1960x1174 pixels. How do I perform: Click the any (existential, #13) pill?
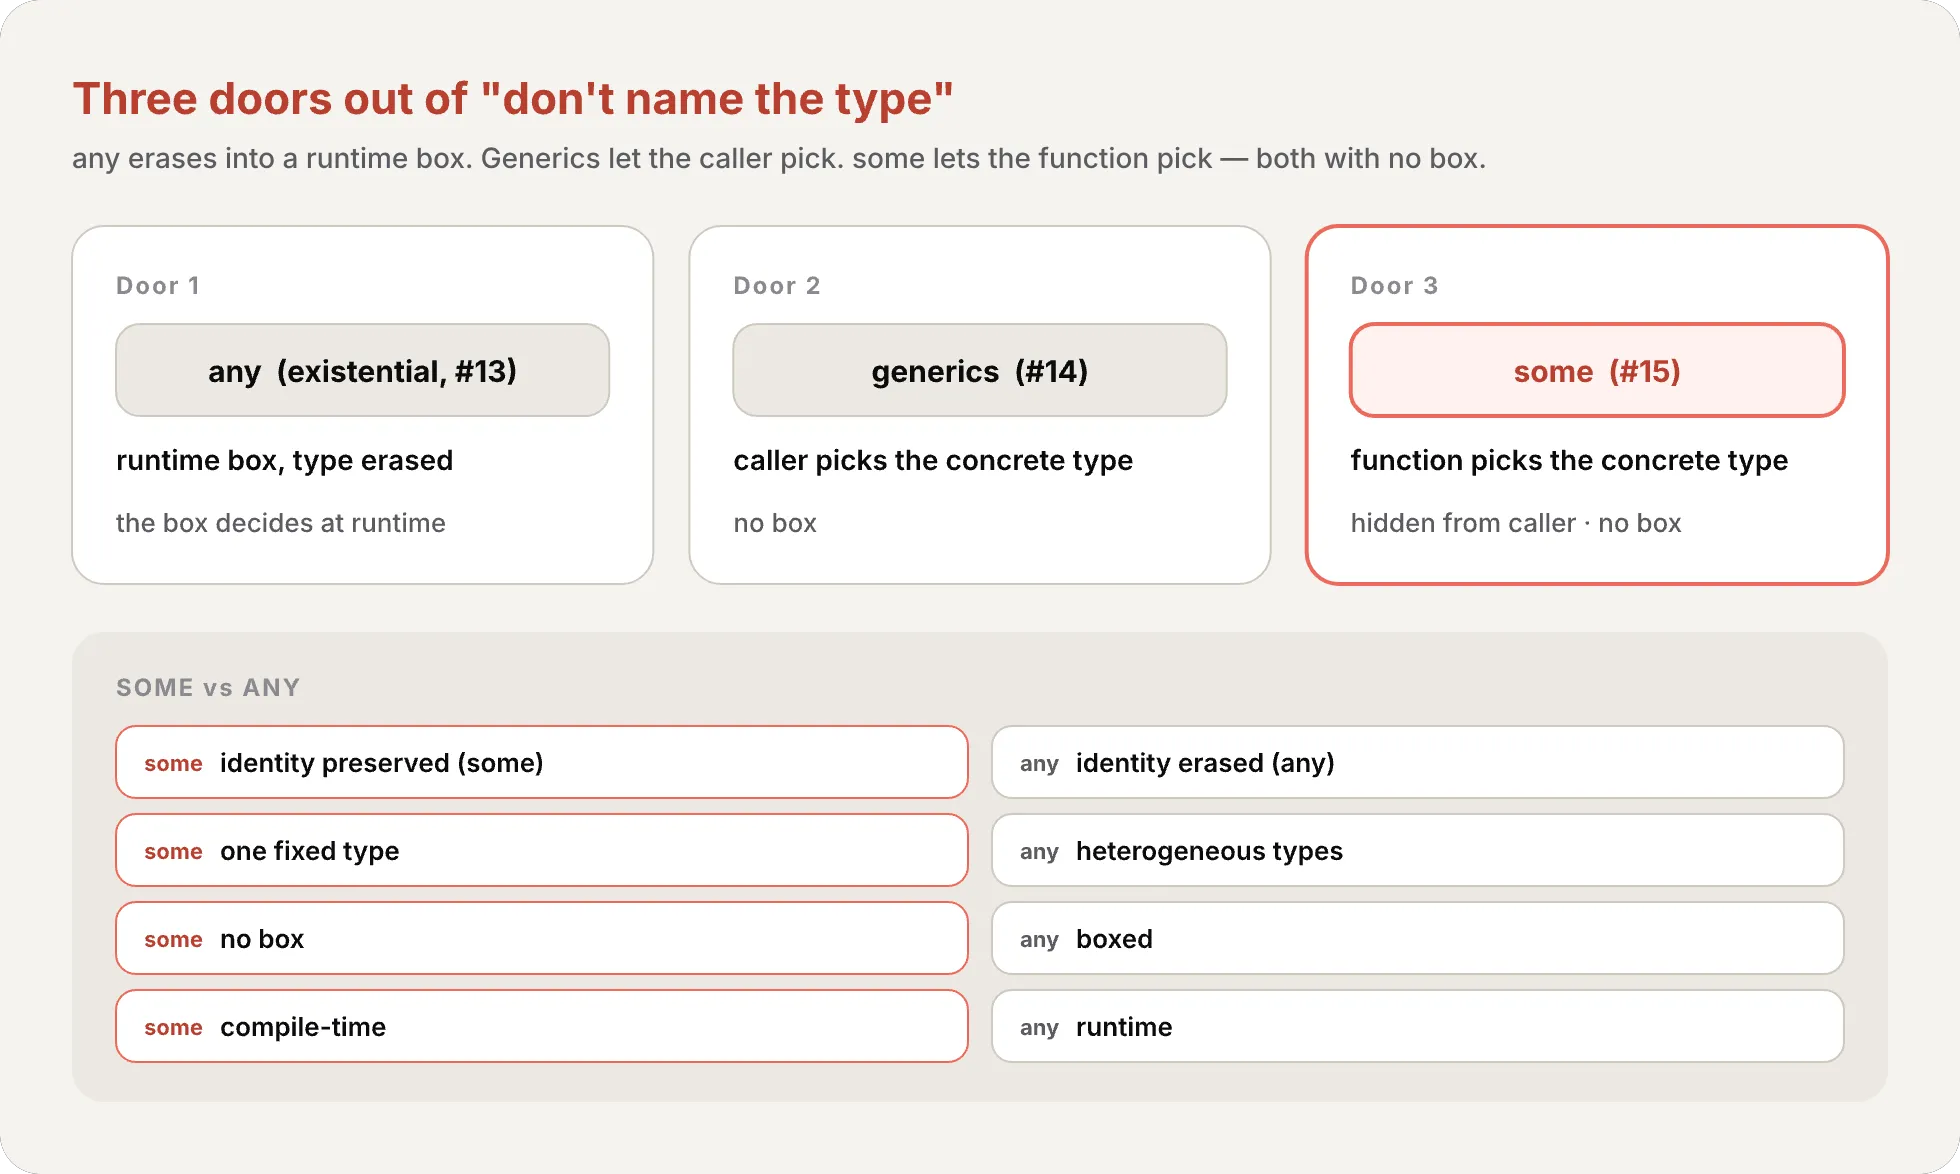coord(362,370)
